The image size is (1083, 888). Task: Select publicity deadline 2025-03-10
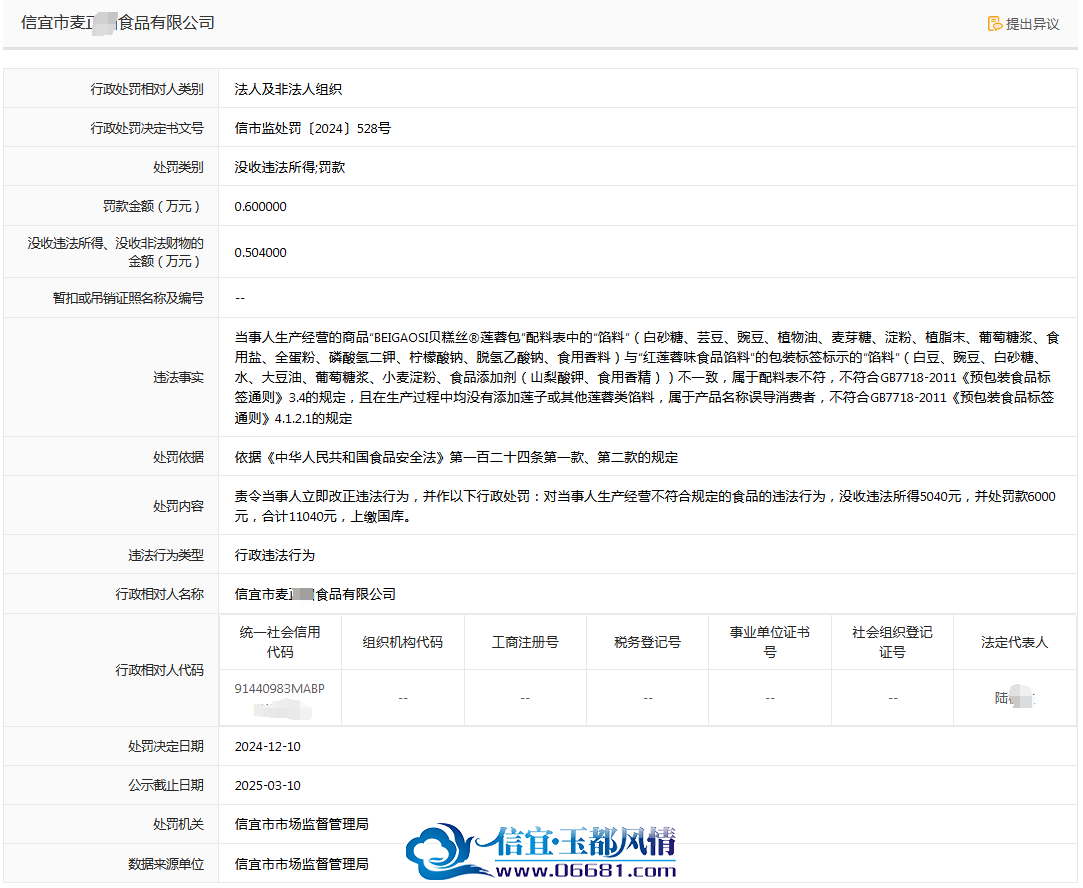tap(267, 786)
